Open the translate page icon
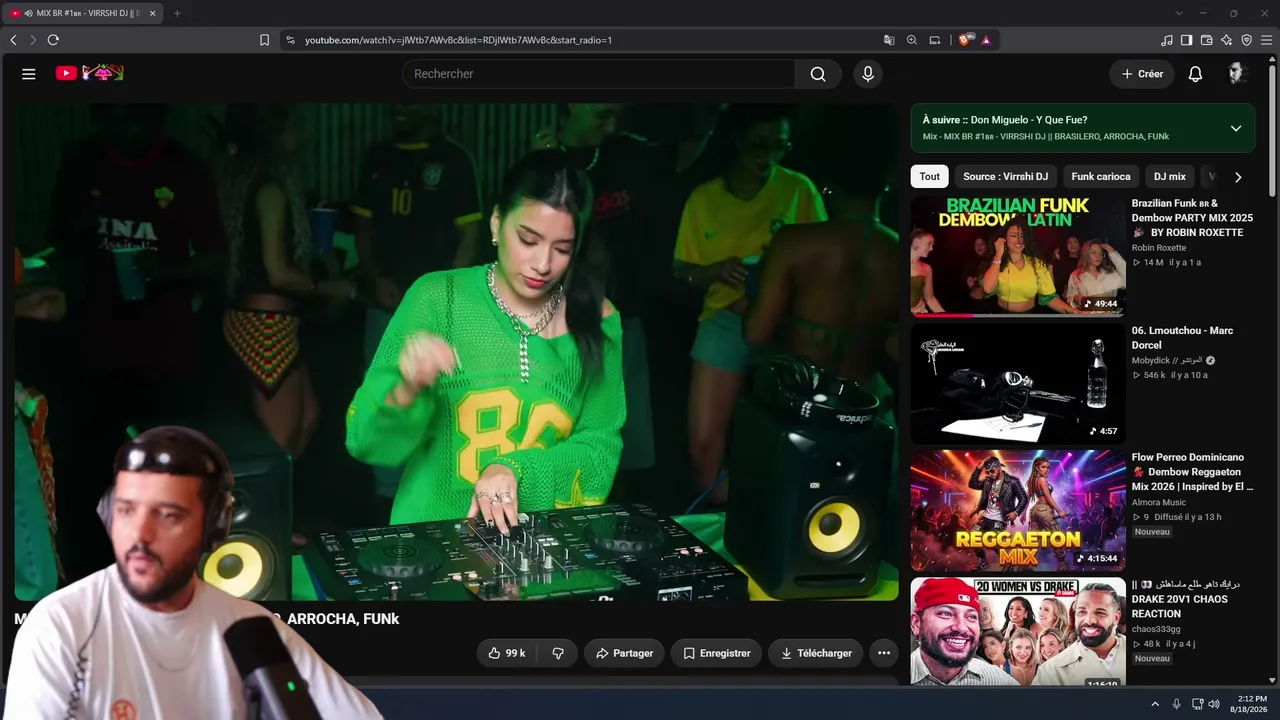Viewport: 1280px width, 720px height. 889,40
